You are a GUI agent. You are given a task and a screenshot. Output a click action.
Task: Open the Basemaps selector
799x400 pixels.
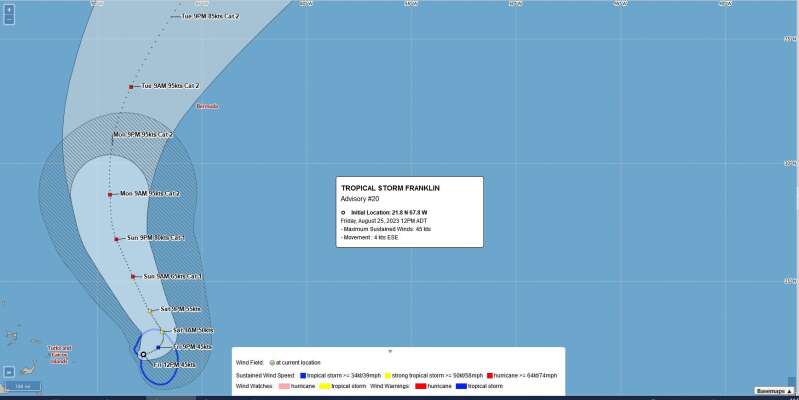pyautogui.click(x=774, y=391)
